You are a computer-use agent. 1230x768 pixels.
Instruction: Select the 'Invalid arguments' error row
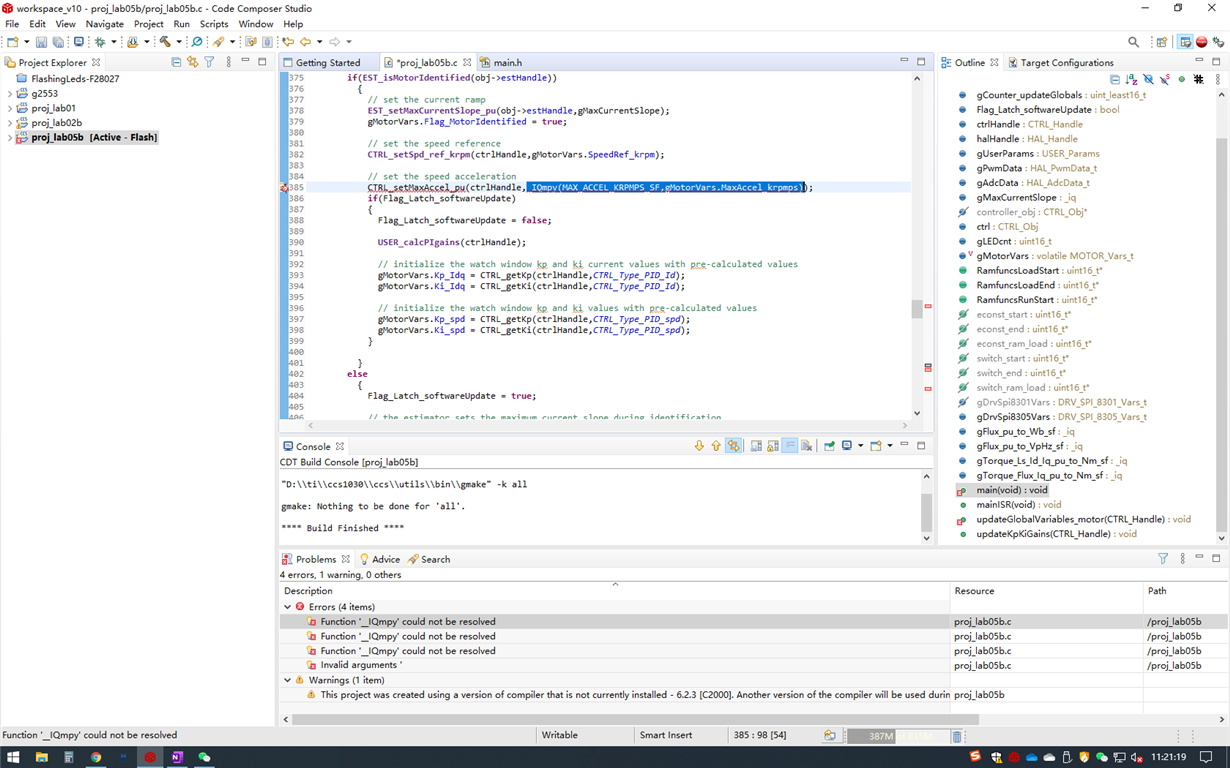click(x=361, y=665)
